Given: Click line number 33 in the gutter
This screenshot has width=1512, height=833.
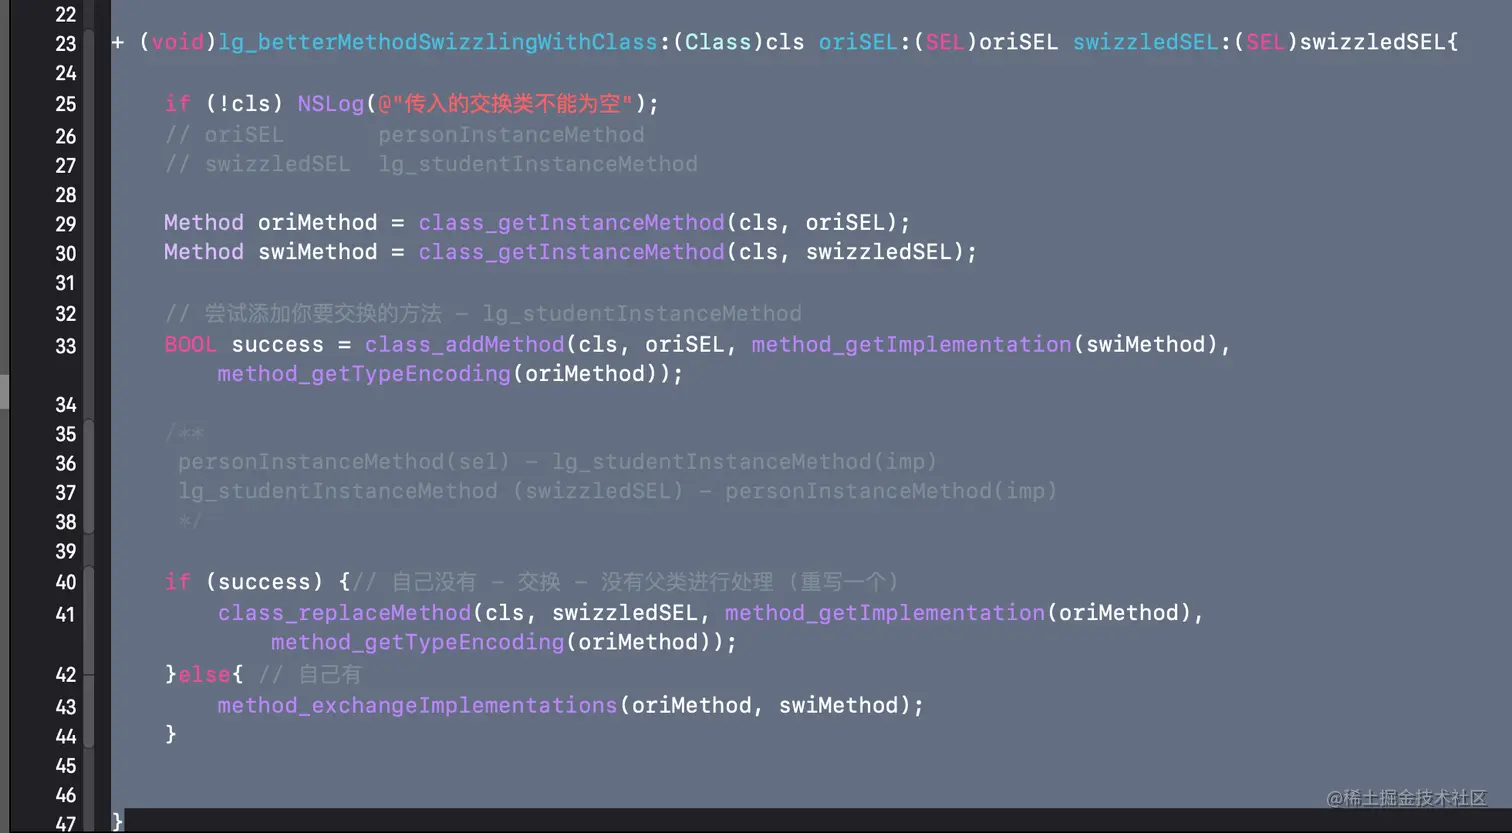Looking at the screenshot, I should (65, 346).
